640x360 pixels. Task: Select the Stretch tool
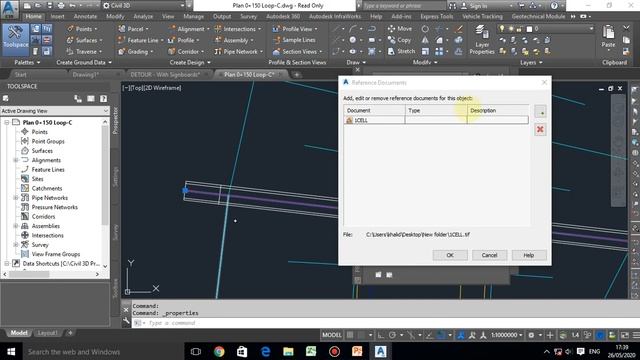click(x=401, y=51)
